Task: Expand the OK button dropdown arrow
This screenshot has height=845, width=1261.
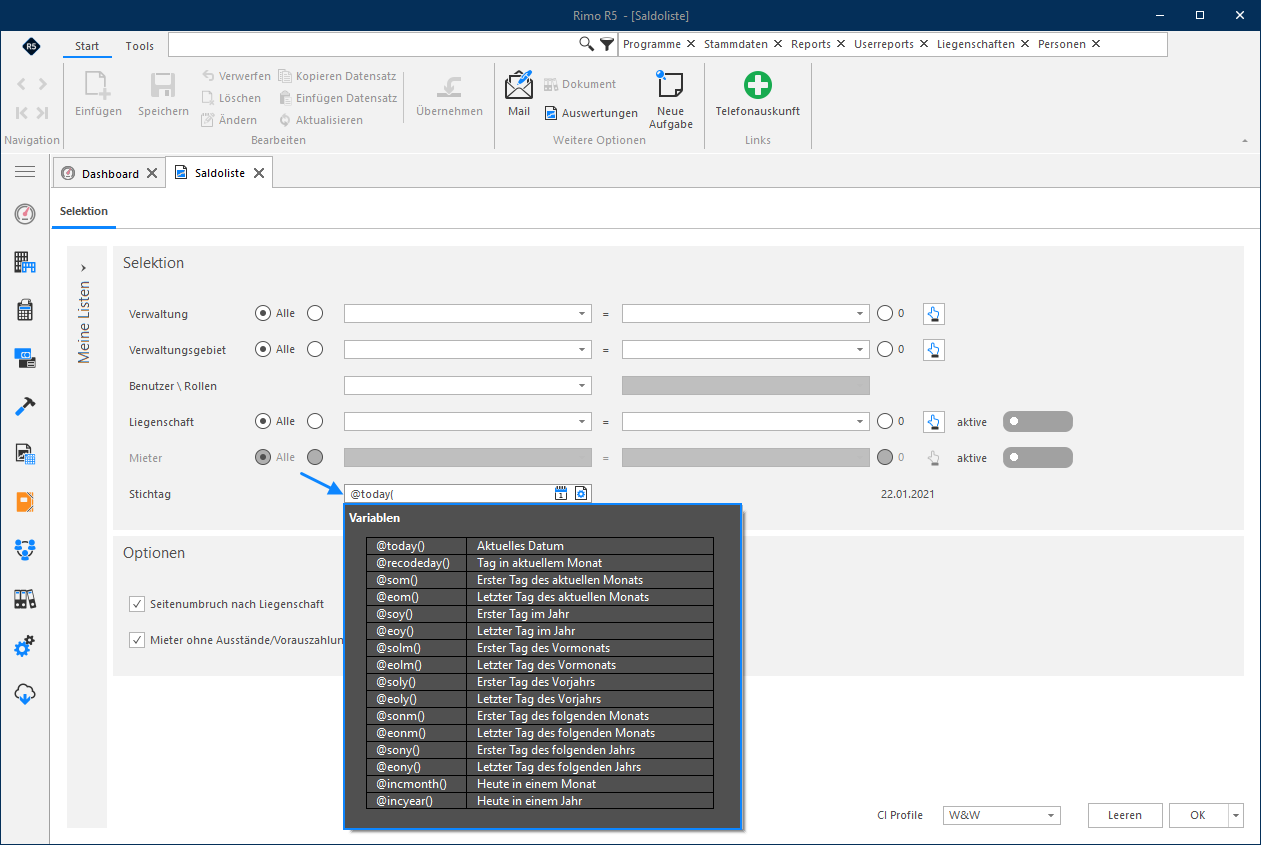Action: (1237, 815)
